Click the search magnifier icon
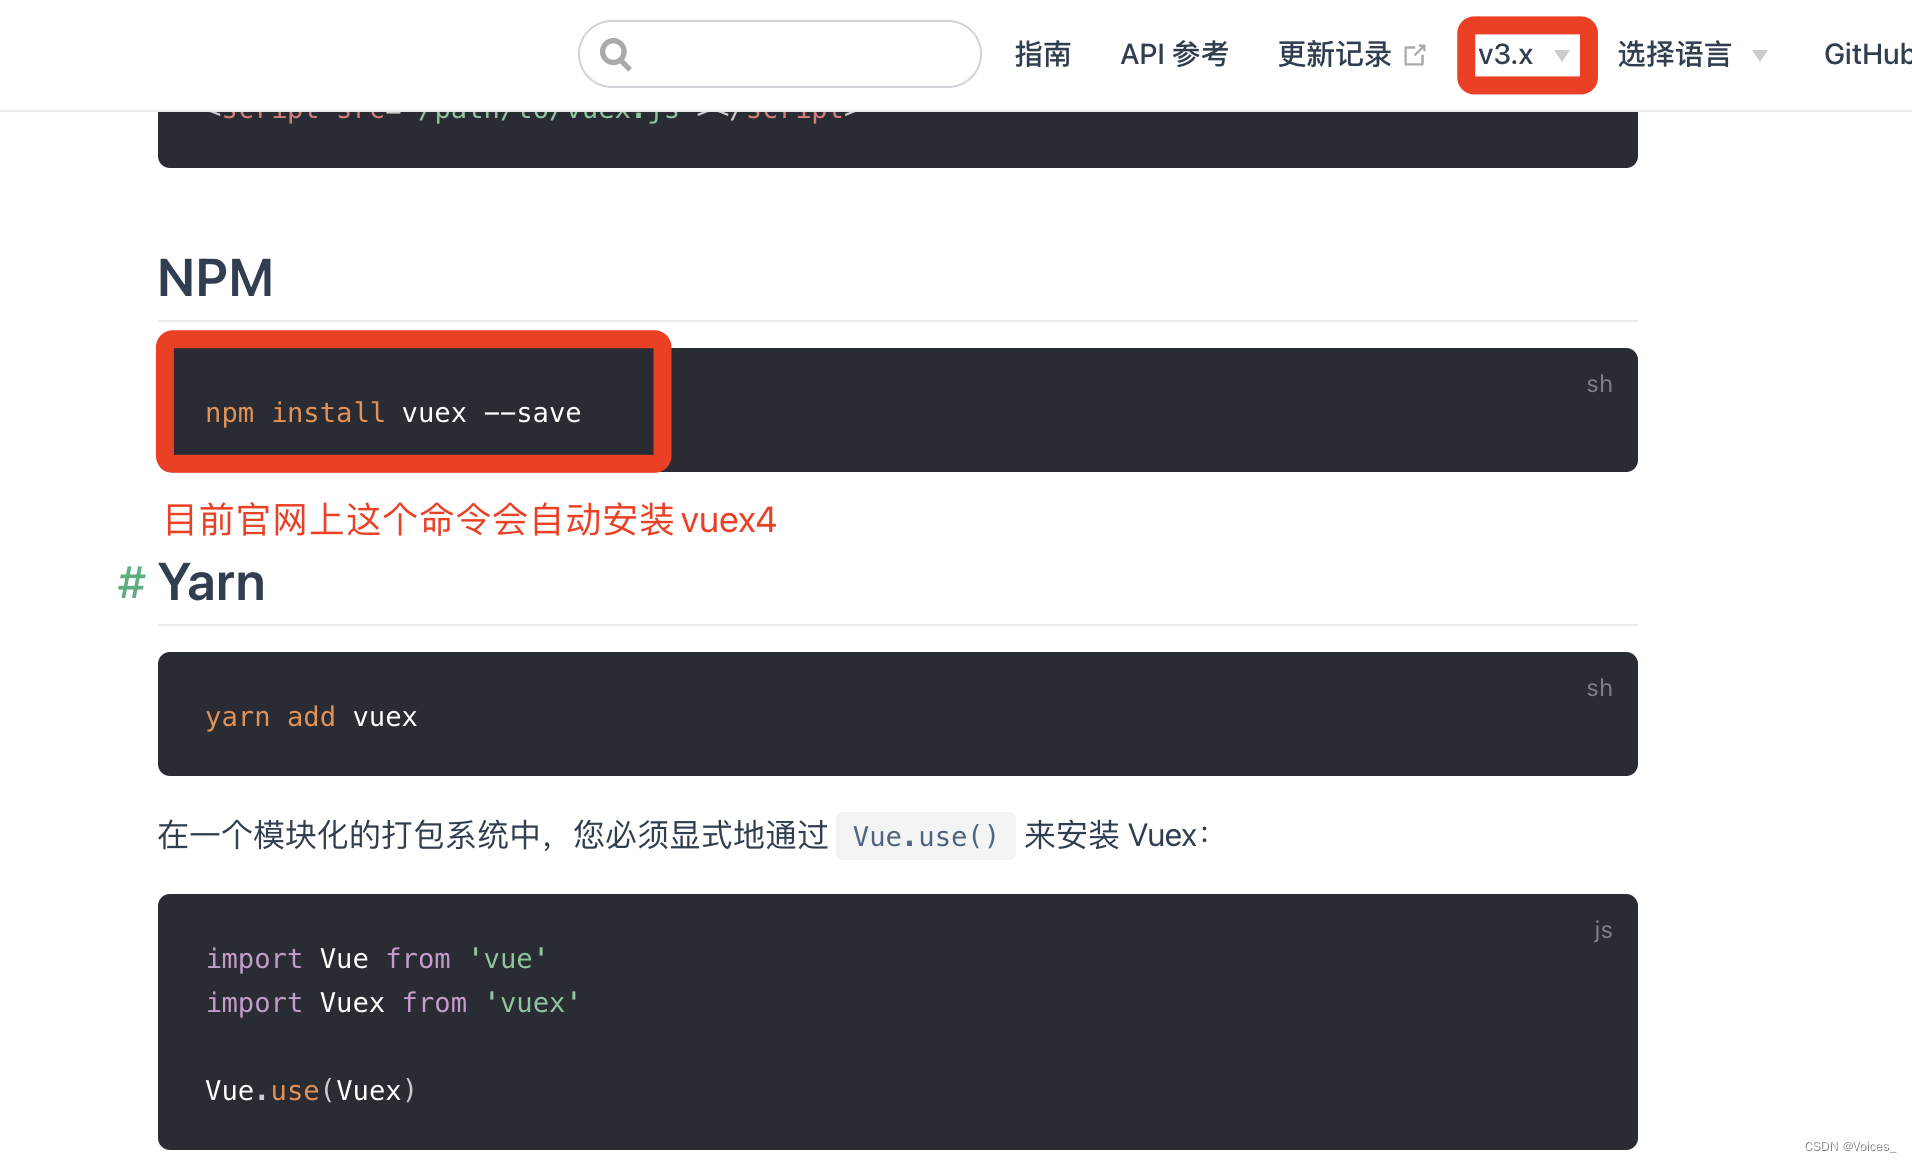Image resolution: width=1912 pixels, height=1162 pixels. click(616, 54)
